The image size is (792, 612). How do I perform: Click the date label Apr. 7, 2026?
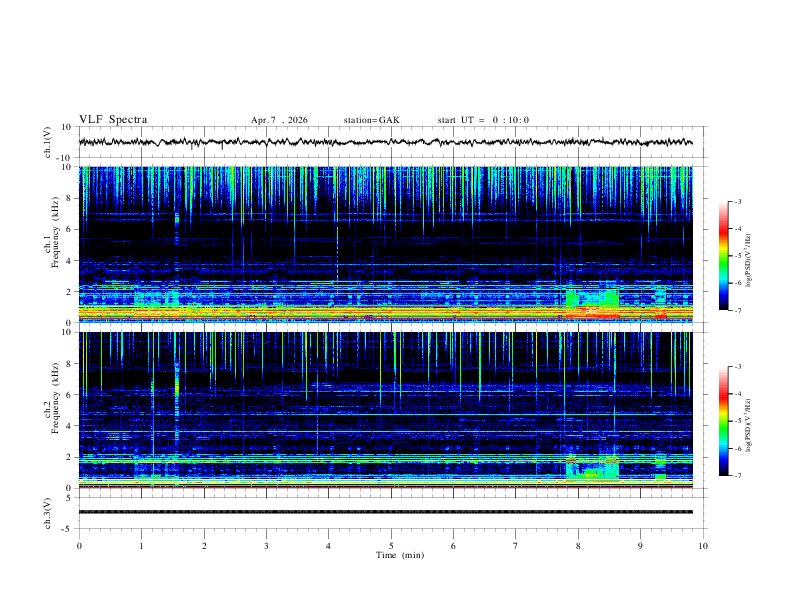pos(279,120)
